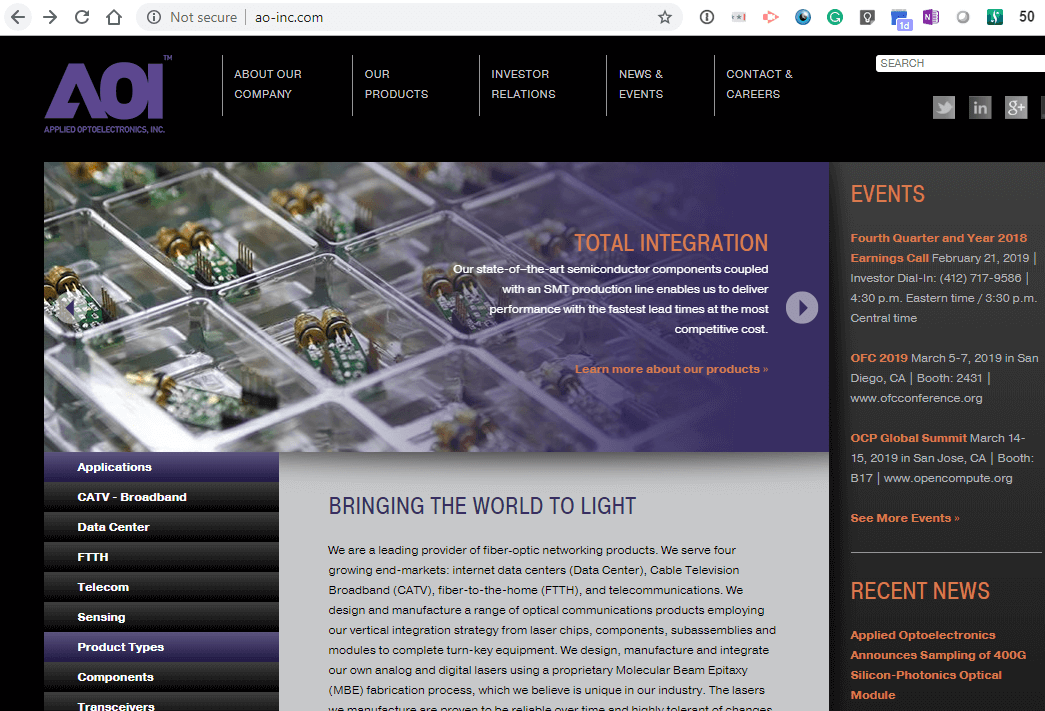Click the Grammarly extension icon
The image size is (1045, 711).
point(834,17)
